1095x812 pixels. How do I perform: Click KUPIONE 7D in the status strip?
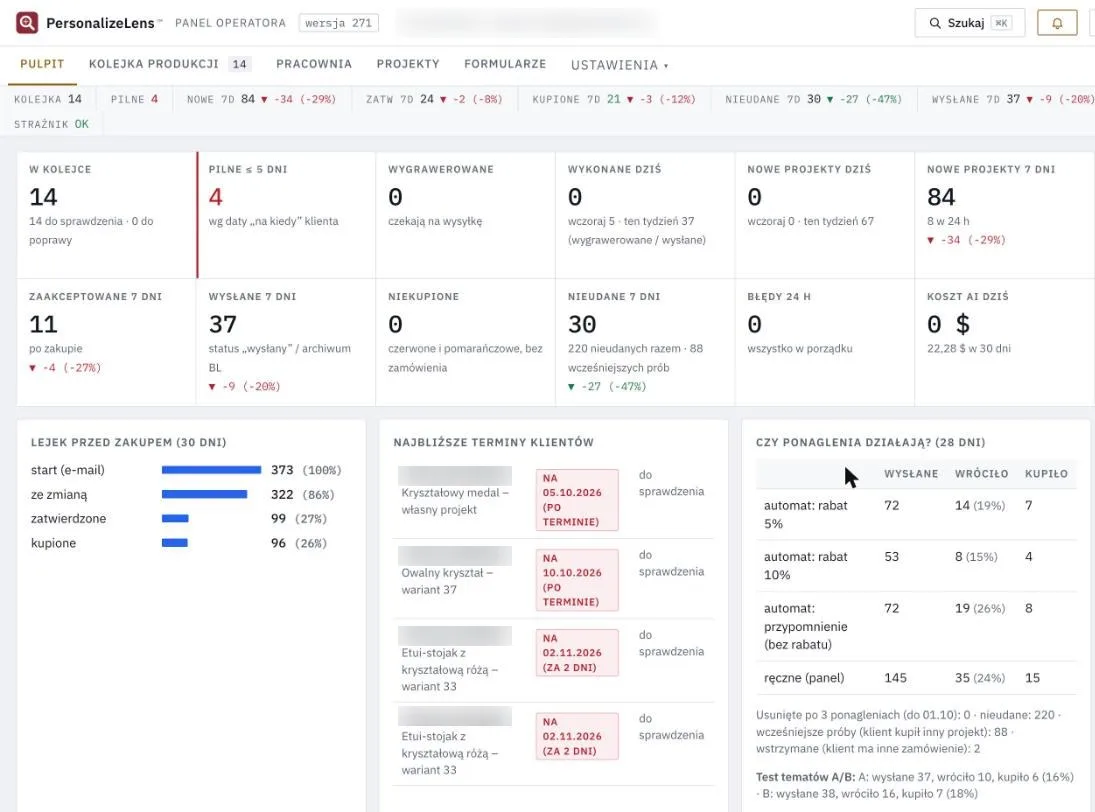(614, 99)
